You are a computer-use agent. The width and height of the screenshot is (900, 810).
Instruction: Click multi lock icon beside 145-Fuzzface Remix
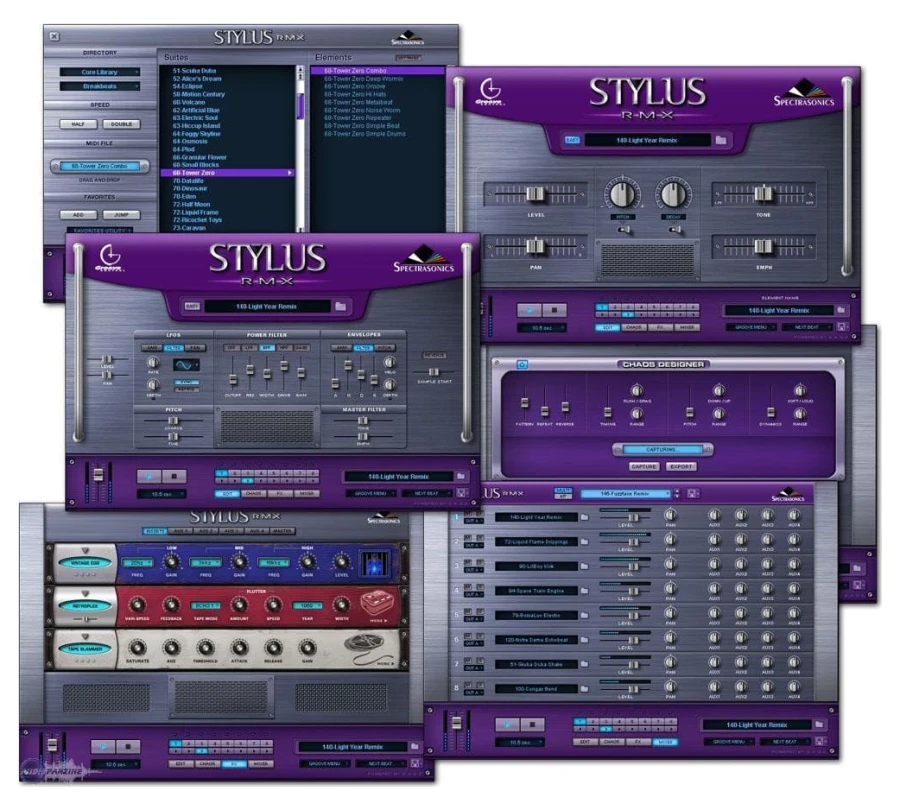tap(692, 494)
